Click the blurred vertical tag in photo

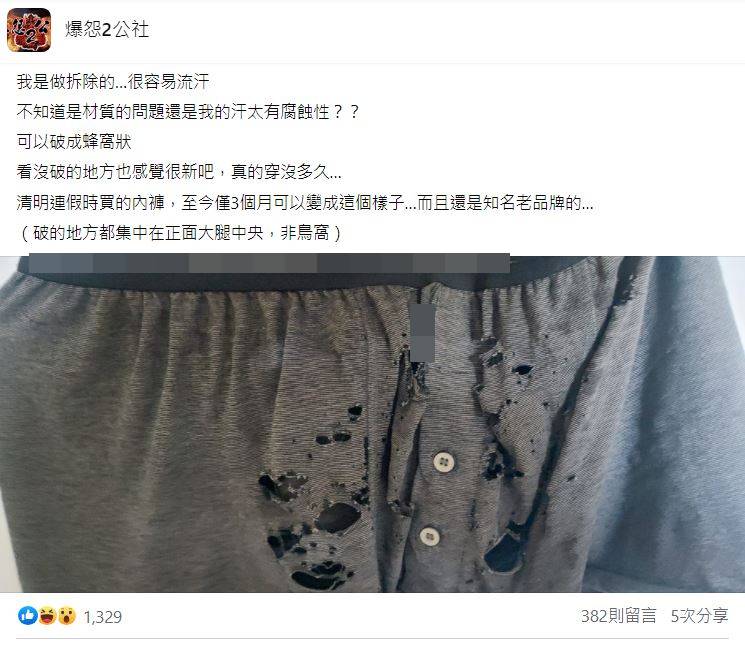(422, 332)
